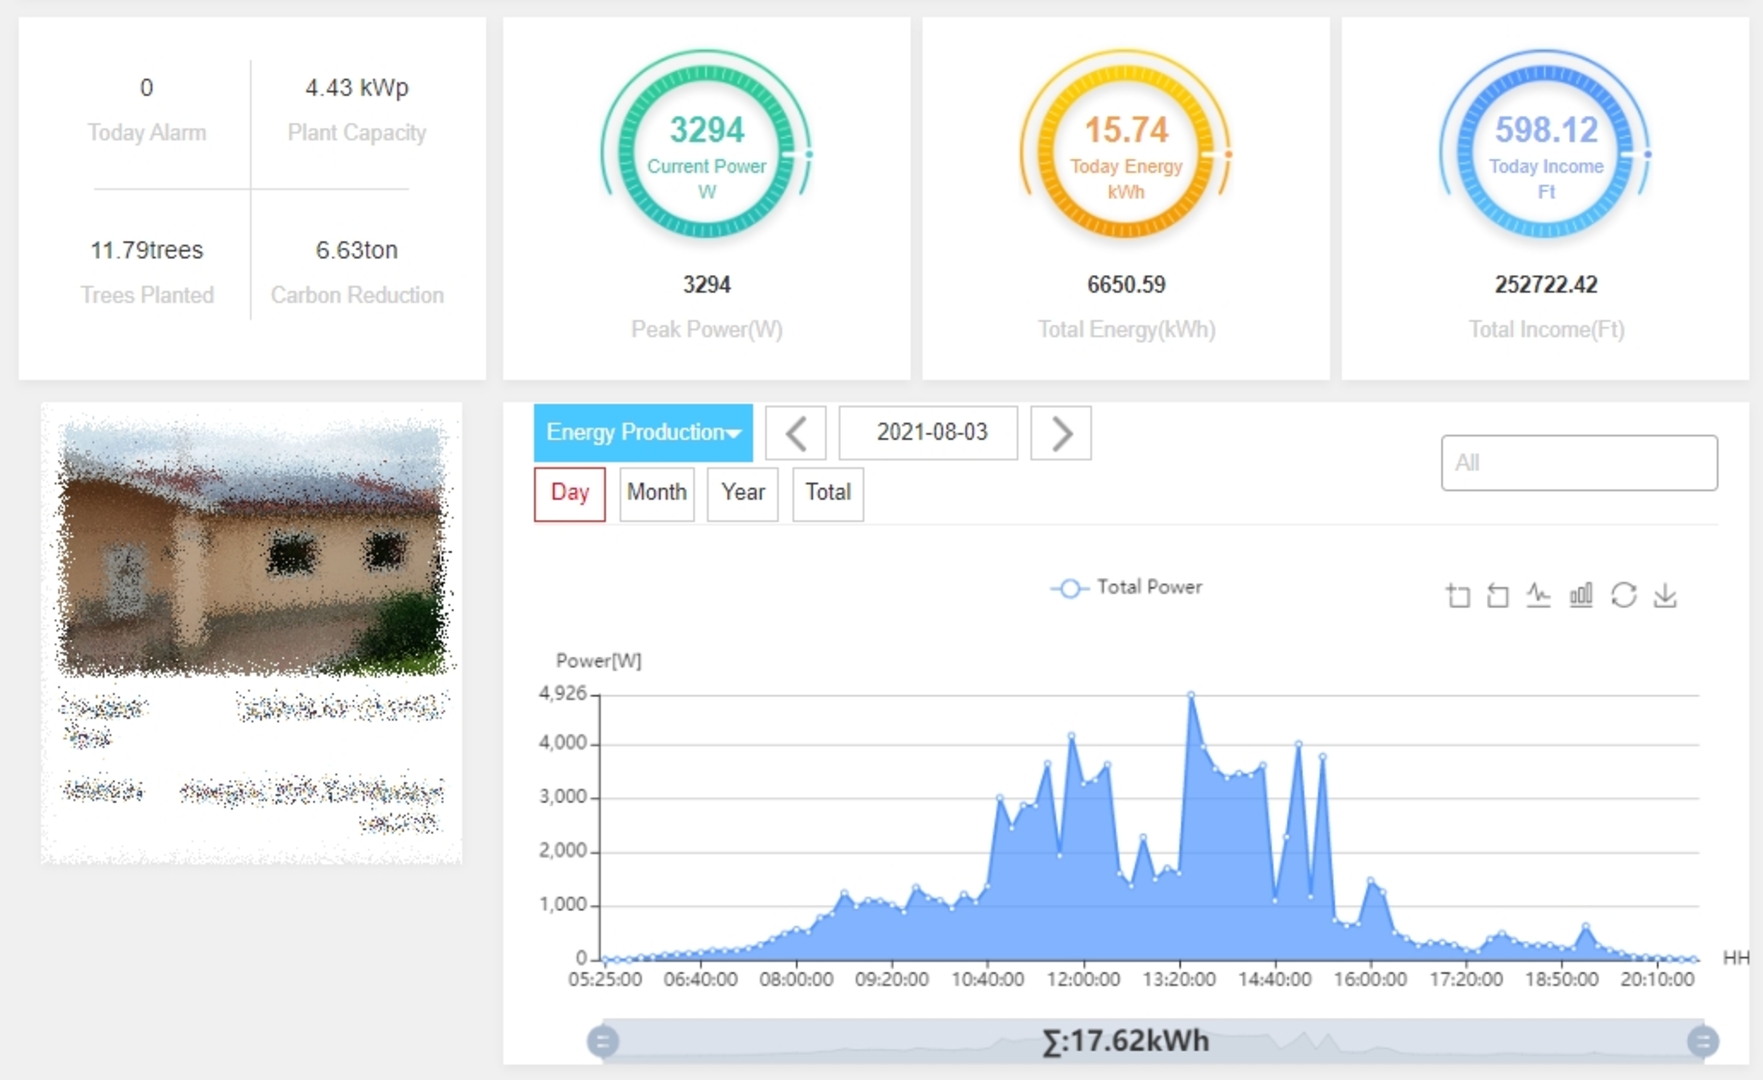The height and width of the screenshot is (1080, 1763).
Task: Open date picker showing 2021-08-03
Action: [929, 433]
